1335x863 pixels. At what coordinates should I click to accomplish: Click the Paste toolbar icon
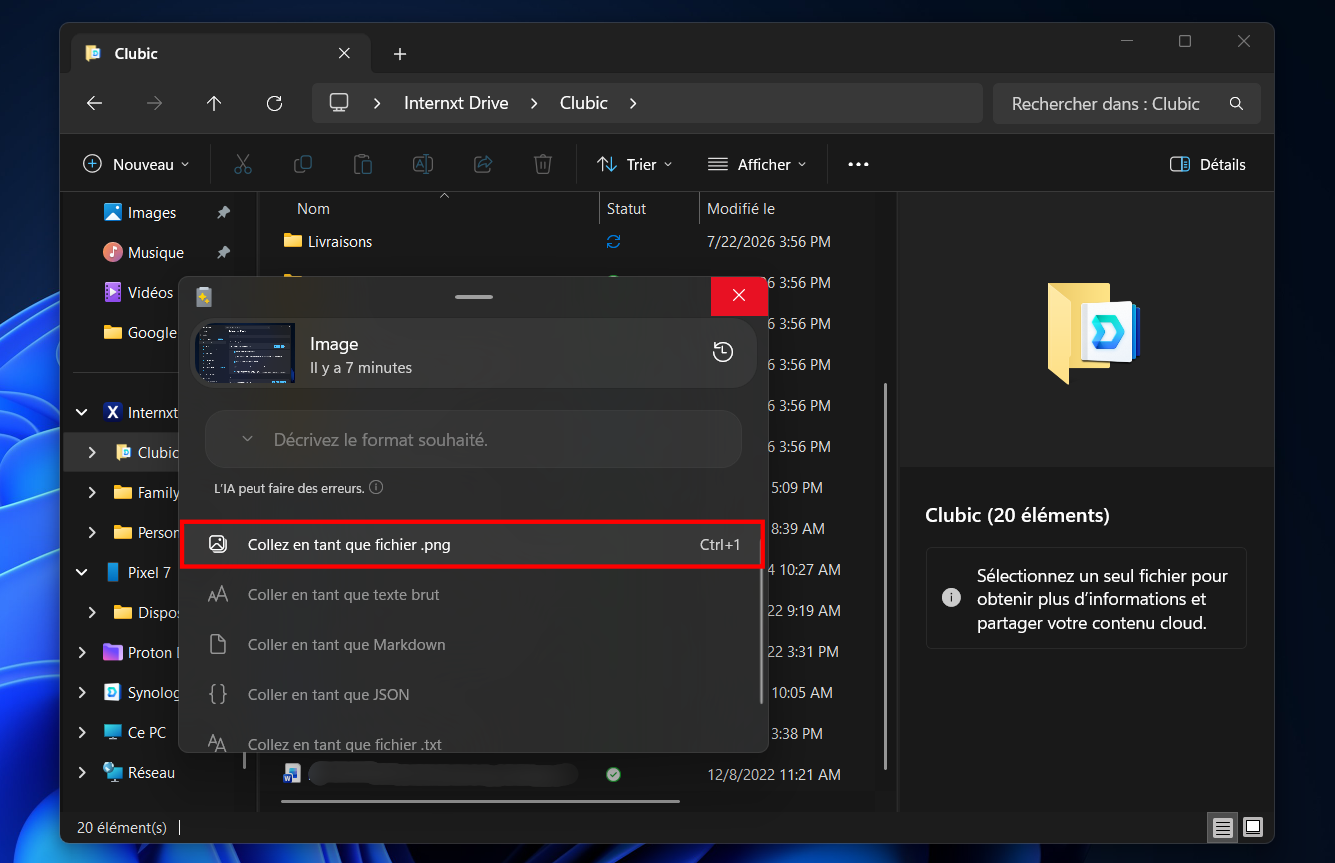363,164
